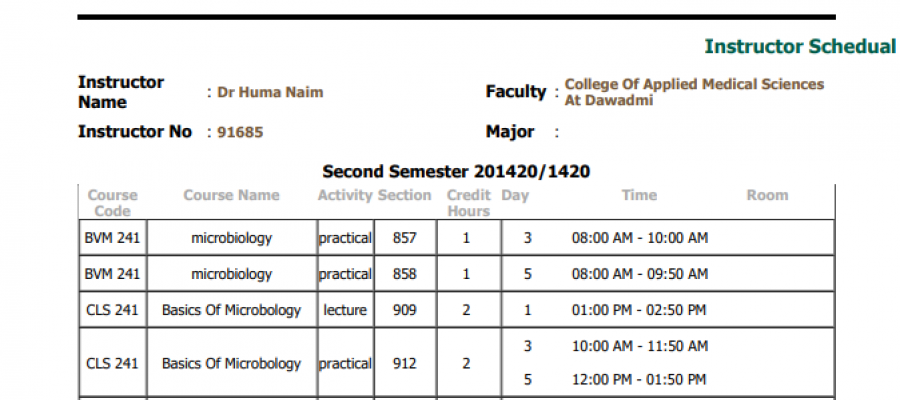The height and width of the screenshot is (400, 900).
Task: Click the Second Semester 201420/1420 title
Action: point(456,172)
